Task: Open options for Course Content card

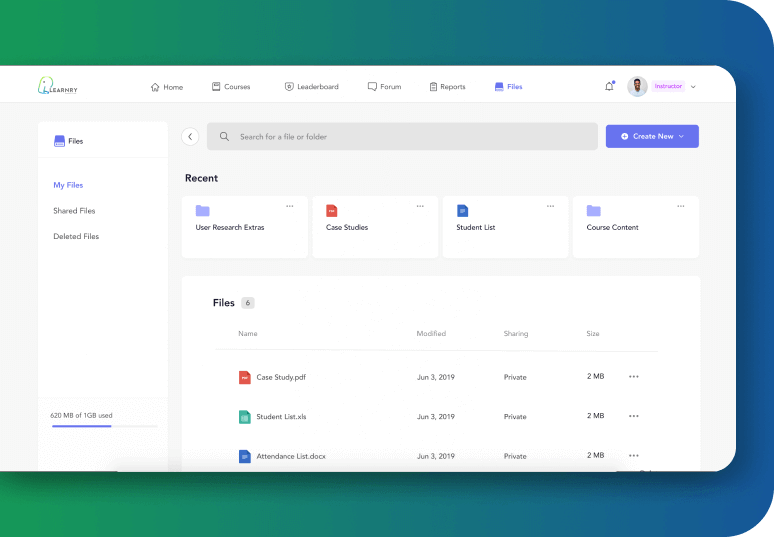Action: [681, 206]
